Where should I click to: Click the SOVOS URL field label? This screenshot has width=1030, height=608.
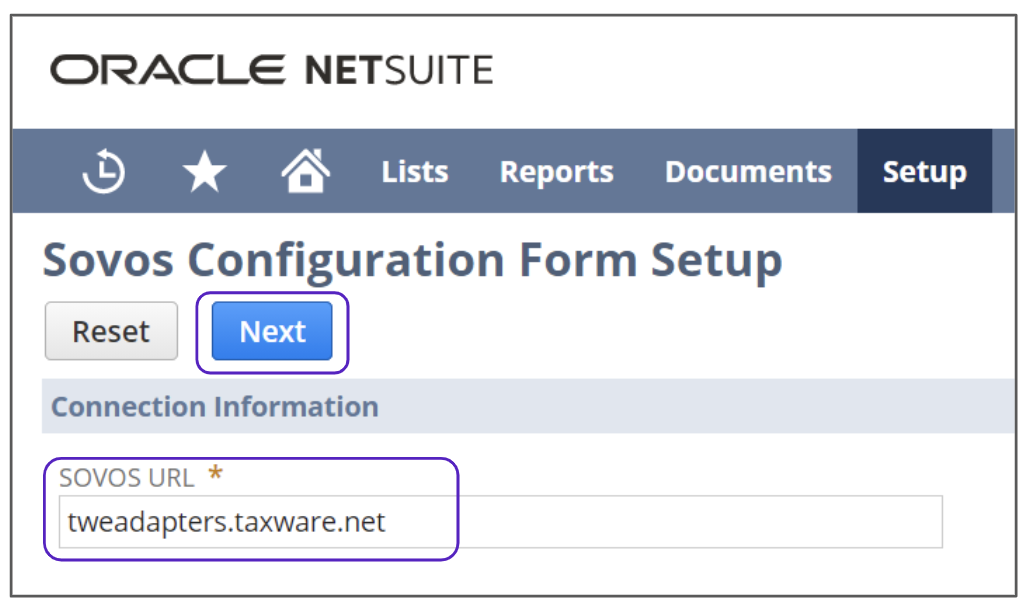click(126, 478)
